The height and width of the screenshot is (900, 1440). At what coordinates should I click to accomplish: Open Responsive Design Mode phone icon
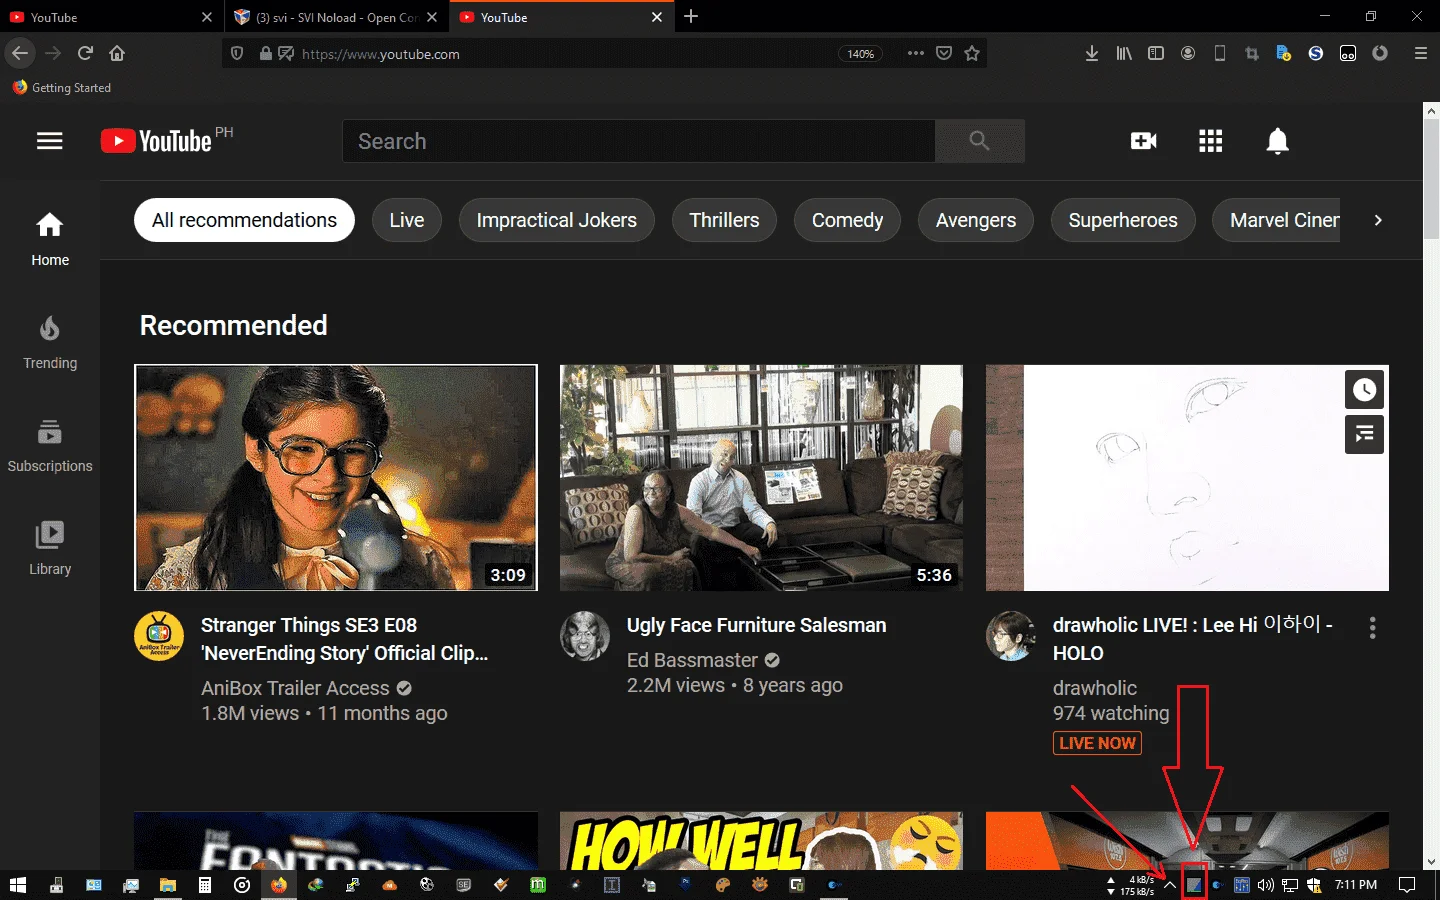(1220, 53)
